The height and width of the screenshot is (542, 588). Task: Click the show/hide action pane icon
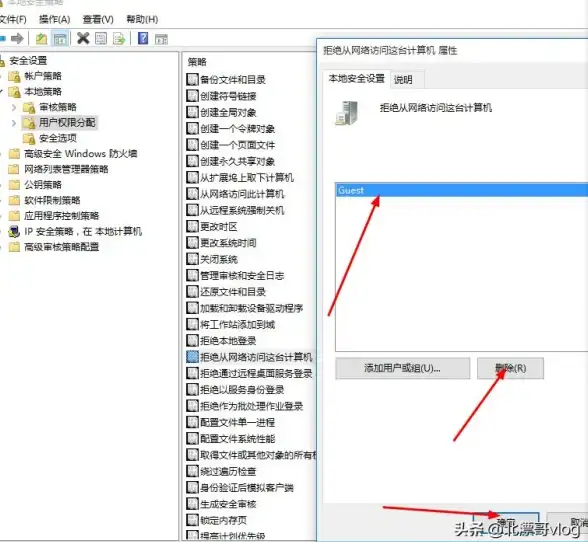pos(161,39)
